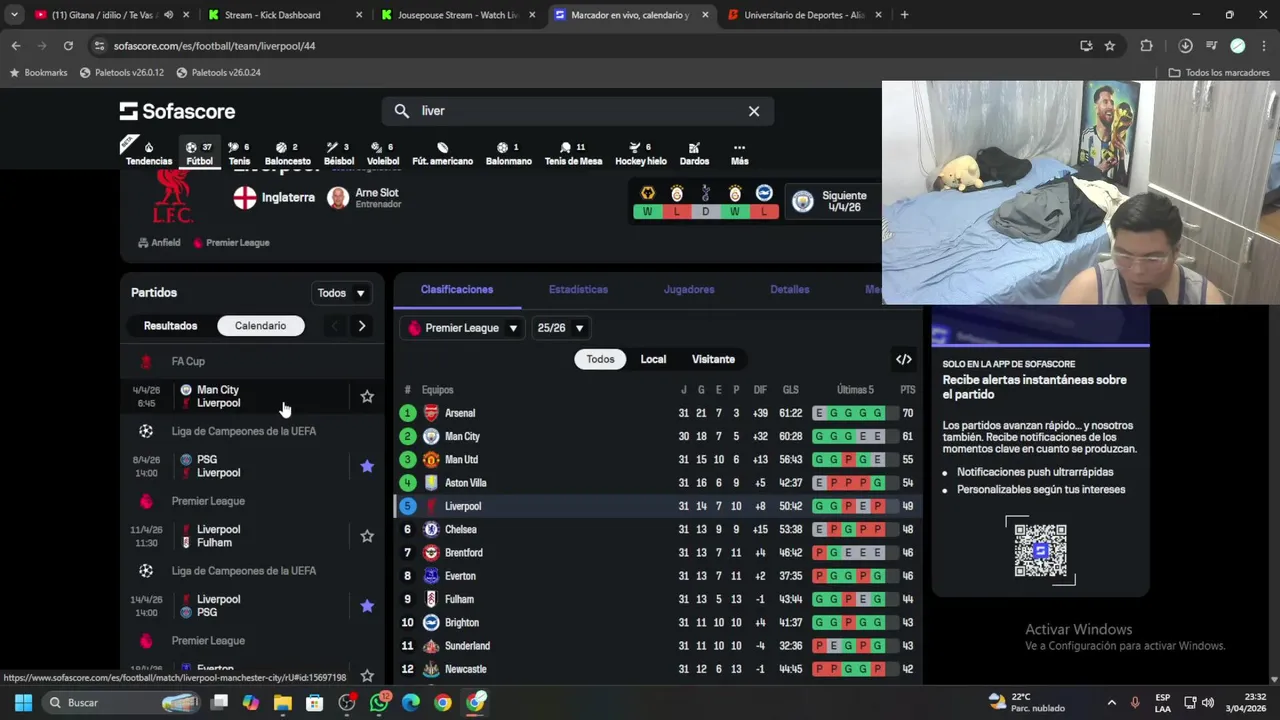Viewport: 1280px width, 720px height.
Task: Click Arsenal team crest in standings
Action: click(431, 413)
